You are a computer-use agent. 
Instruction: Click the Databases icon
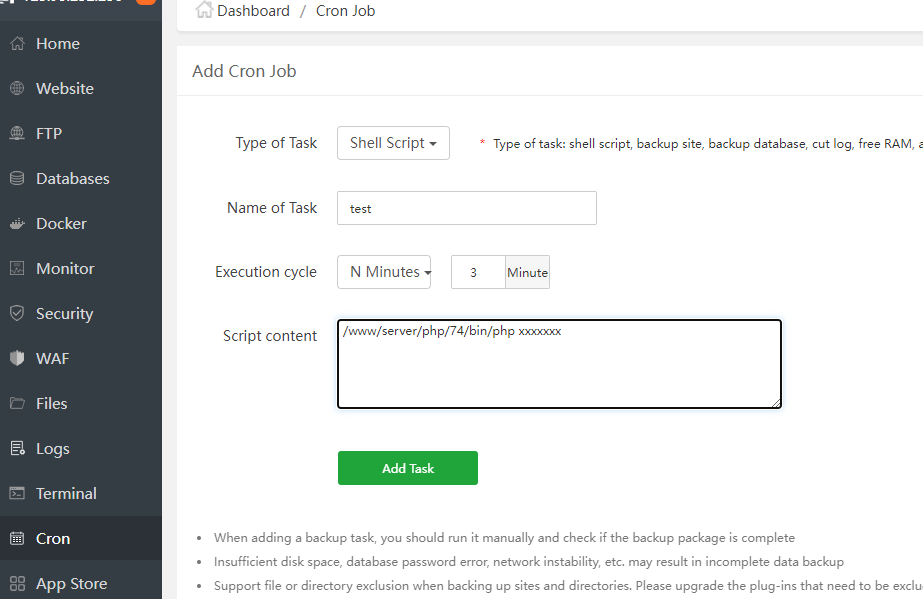pyautogui.click(x=17, y=179)
